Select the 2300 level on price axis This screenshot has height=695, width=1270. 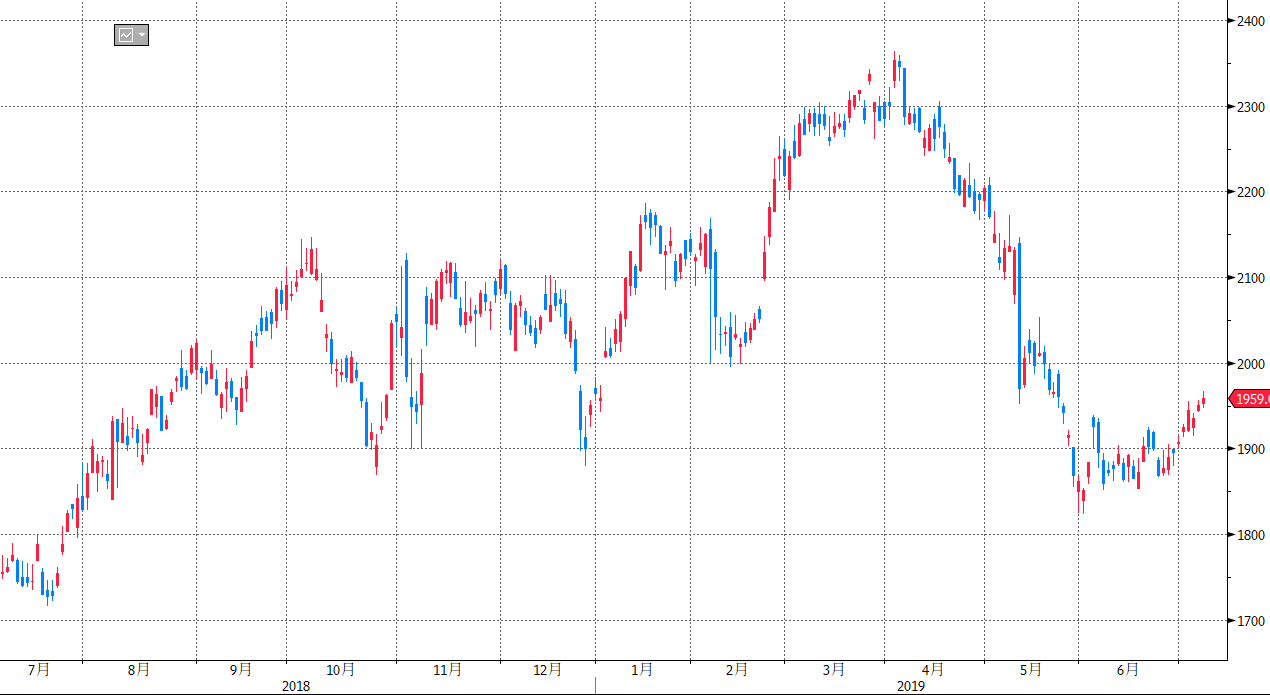click(1250, 106)
